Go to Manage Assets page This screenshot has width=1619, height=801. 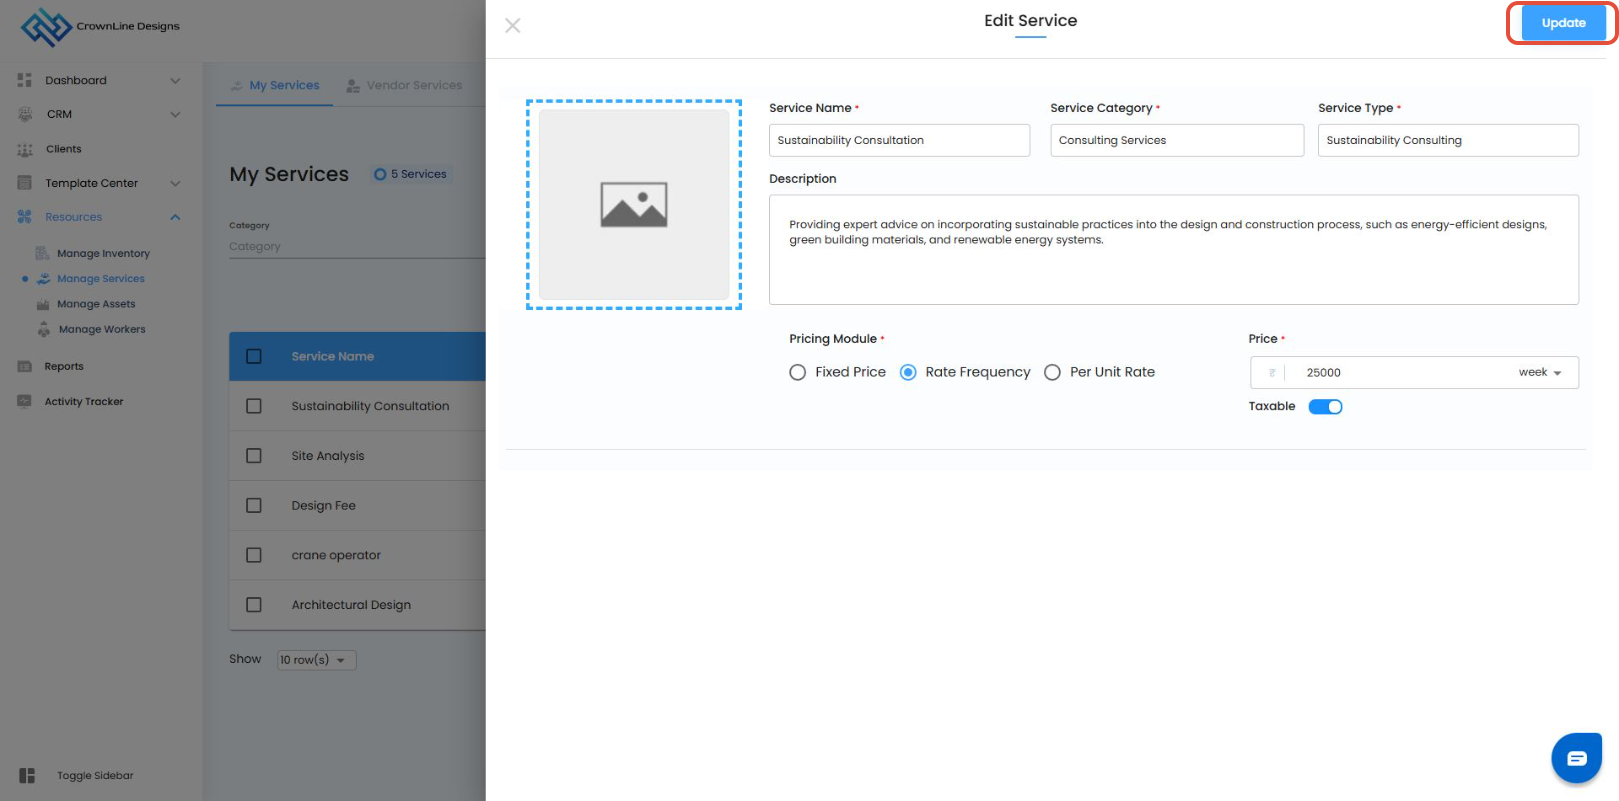click(96, 304)
